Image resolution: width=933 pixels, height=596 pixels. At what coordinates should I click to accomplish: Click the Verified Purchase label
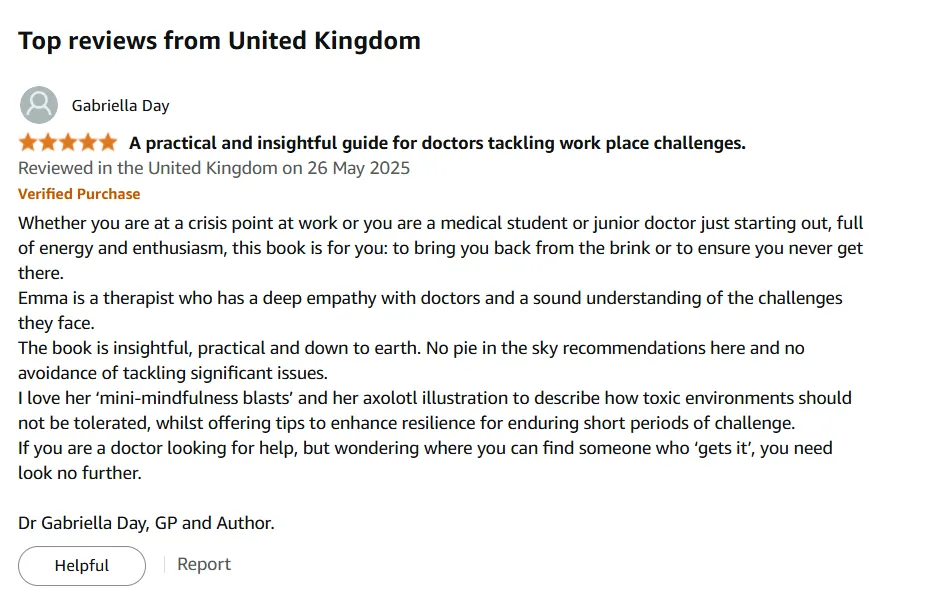coord(79,194)
